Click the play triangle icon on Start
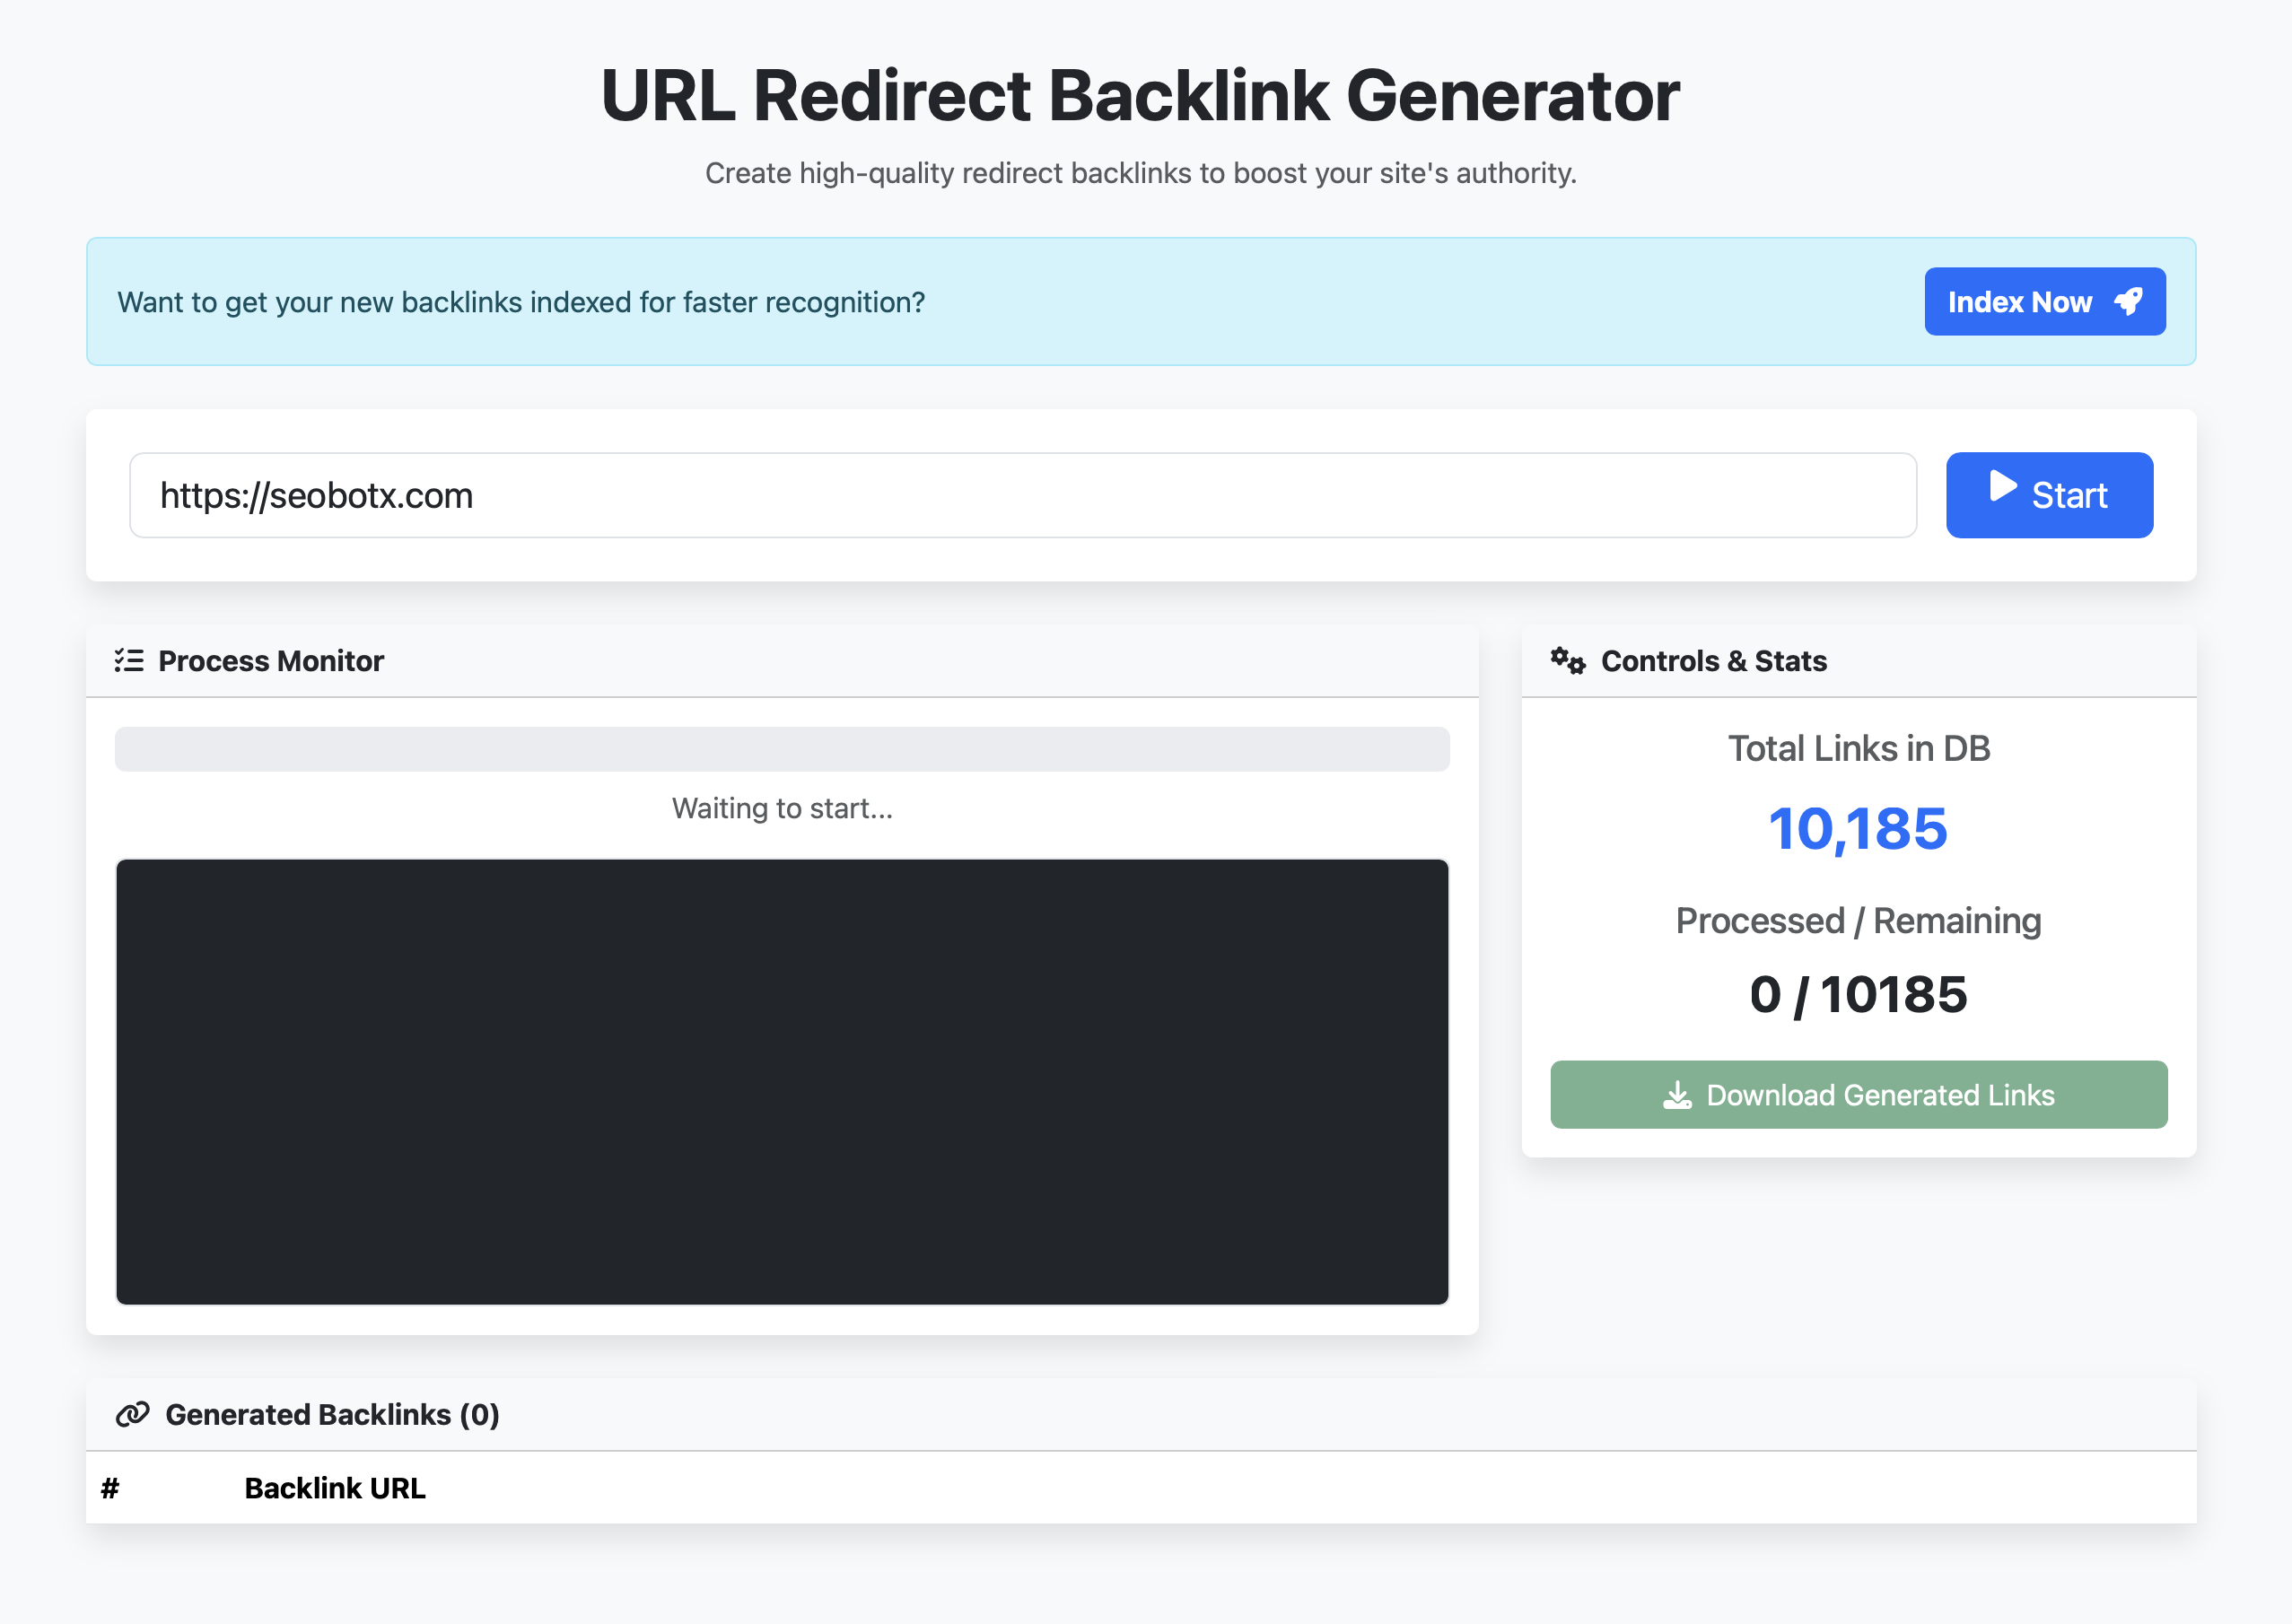 (x=2002, y=486)
